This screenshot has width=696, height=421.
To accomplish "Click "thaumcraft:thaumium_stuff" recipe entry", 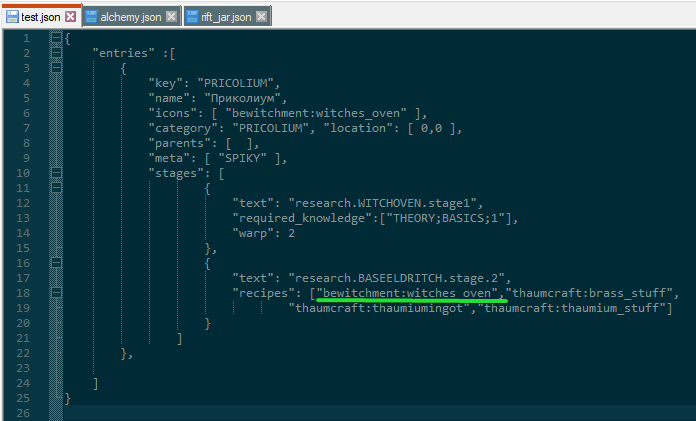I will tap(571, 308).
